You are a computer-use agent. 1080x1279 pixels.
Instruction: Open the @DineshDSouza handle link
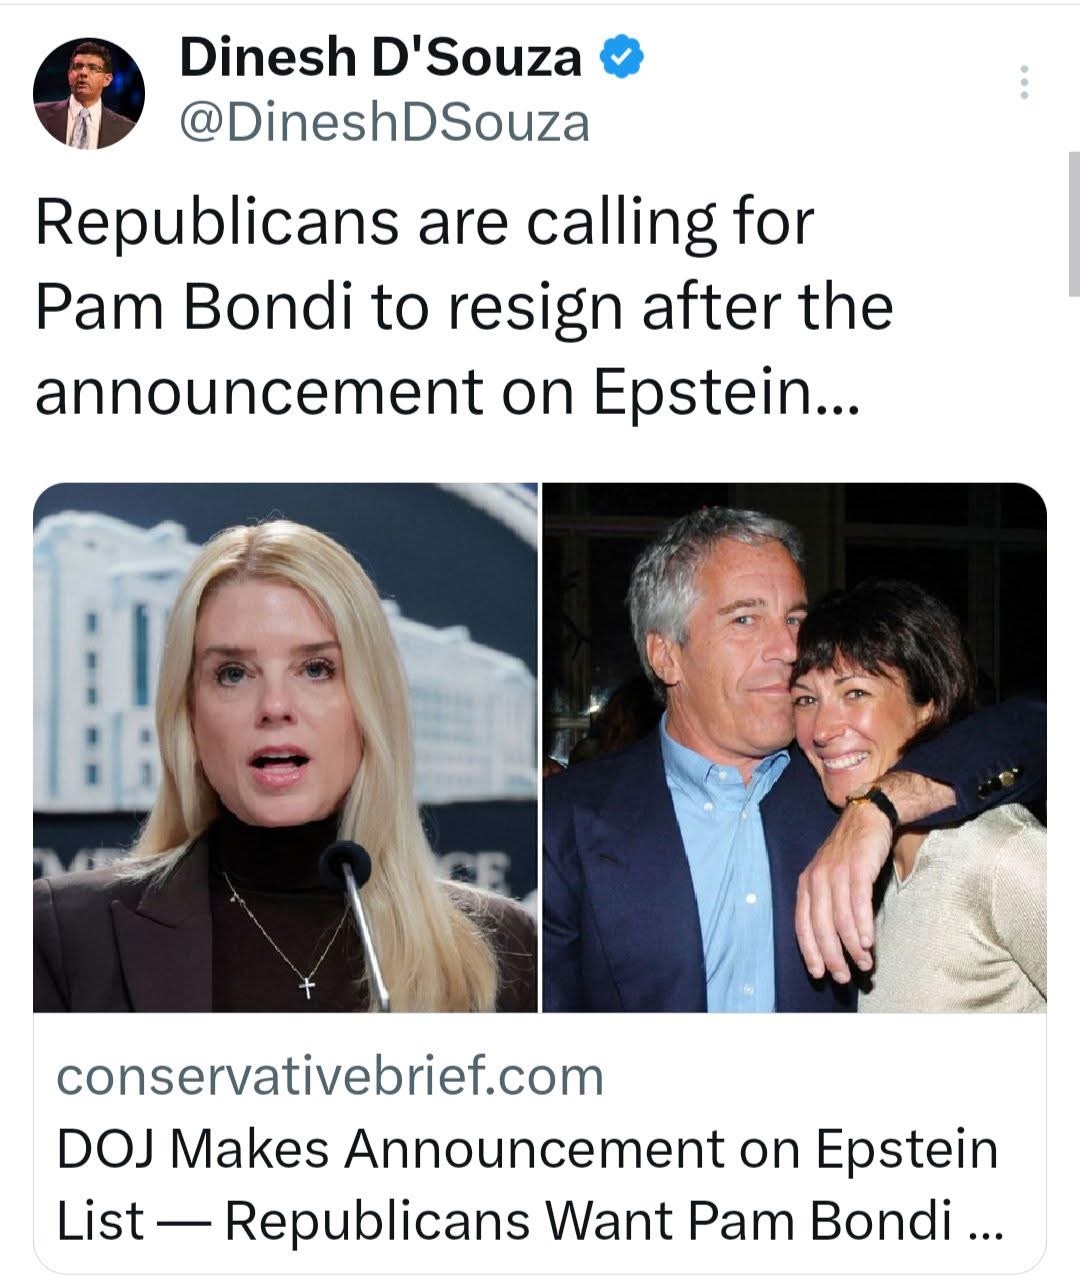pyautogui.click(x=385, y=124)
